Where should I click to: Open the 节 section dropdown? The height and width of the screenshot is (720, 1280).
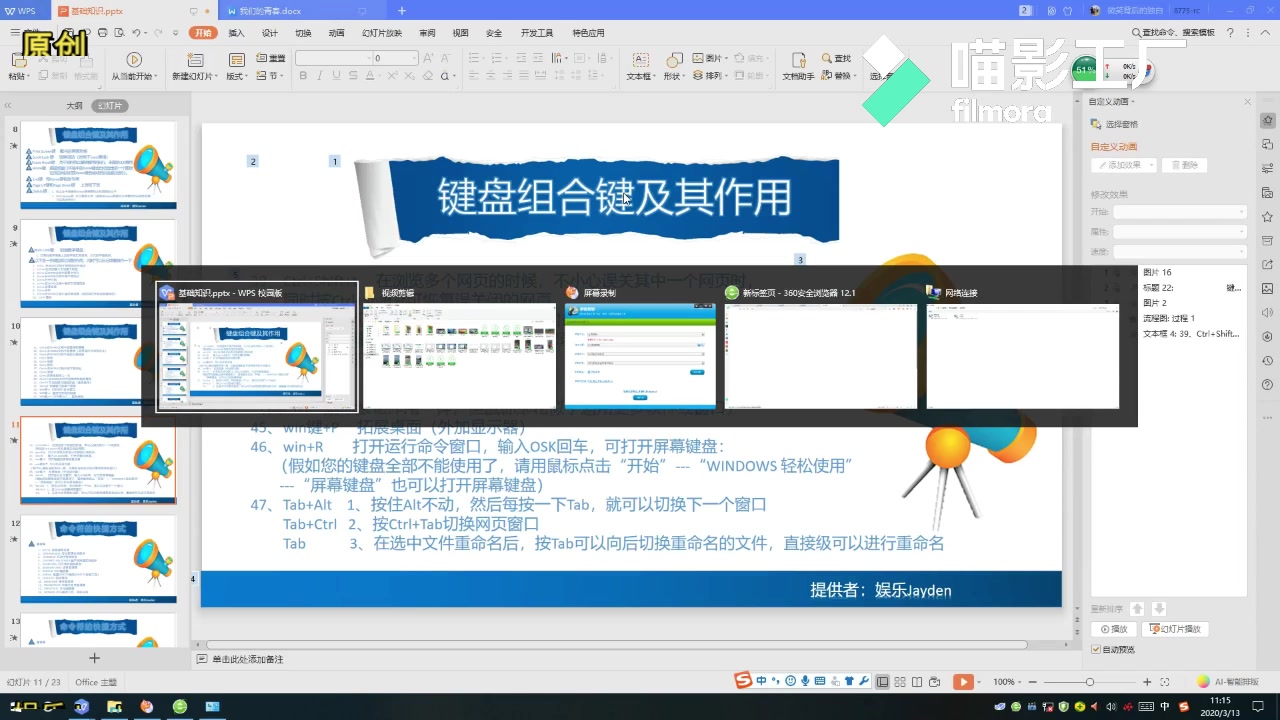coord(270,75)
